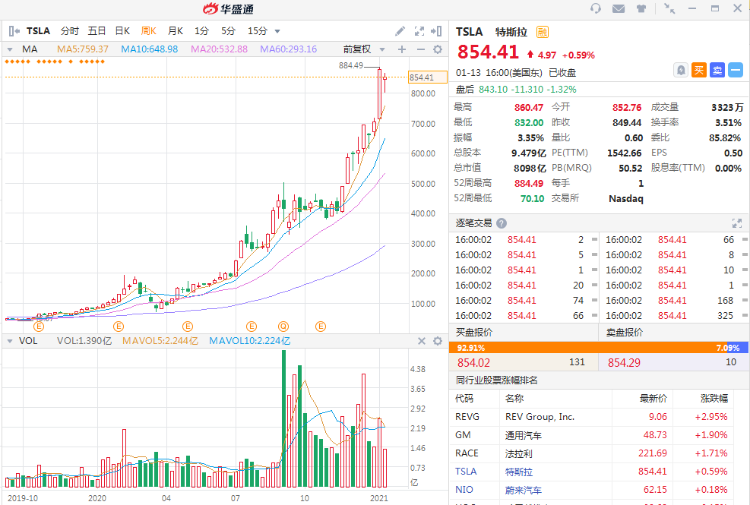Click the E marker right of Q
This screenshot has height=505, width=750.
pos(320,327)
